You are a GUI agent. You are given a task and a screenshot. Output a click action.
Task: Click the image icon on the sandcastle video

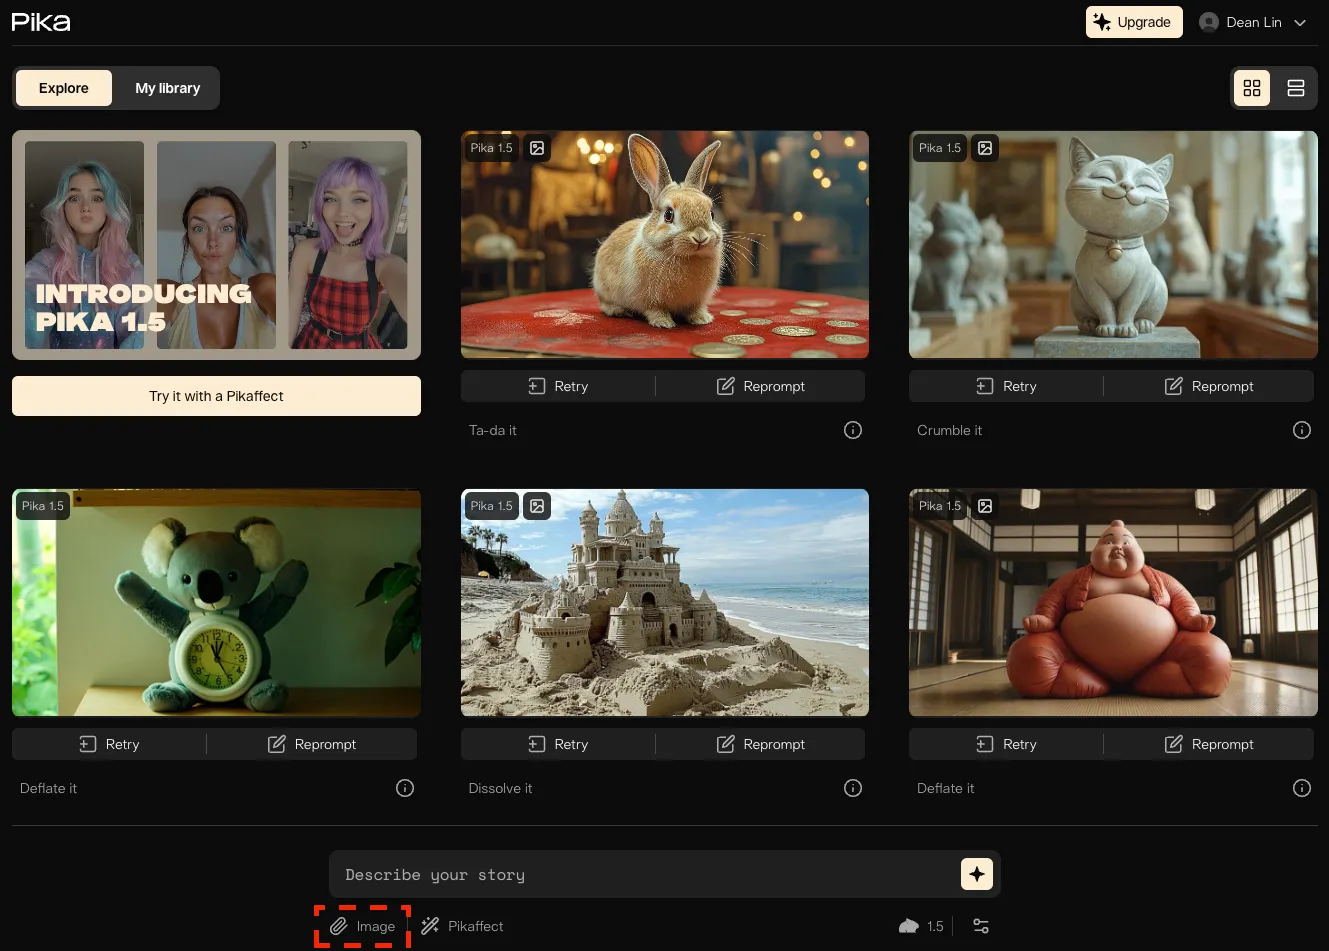coord(537,506)
